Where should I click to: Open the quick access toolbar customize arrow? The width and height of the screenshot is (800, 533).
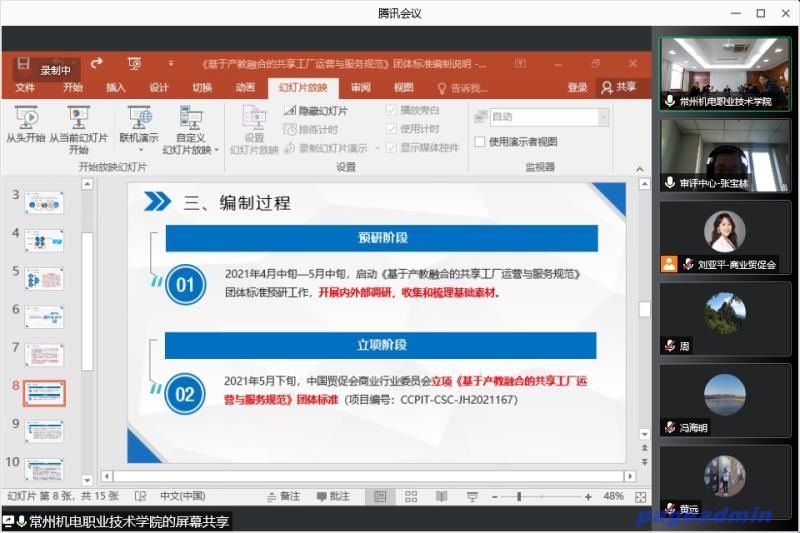(171, 63)
